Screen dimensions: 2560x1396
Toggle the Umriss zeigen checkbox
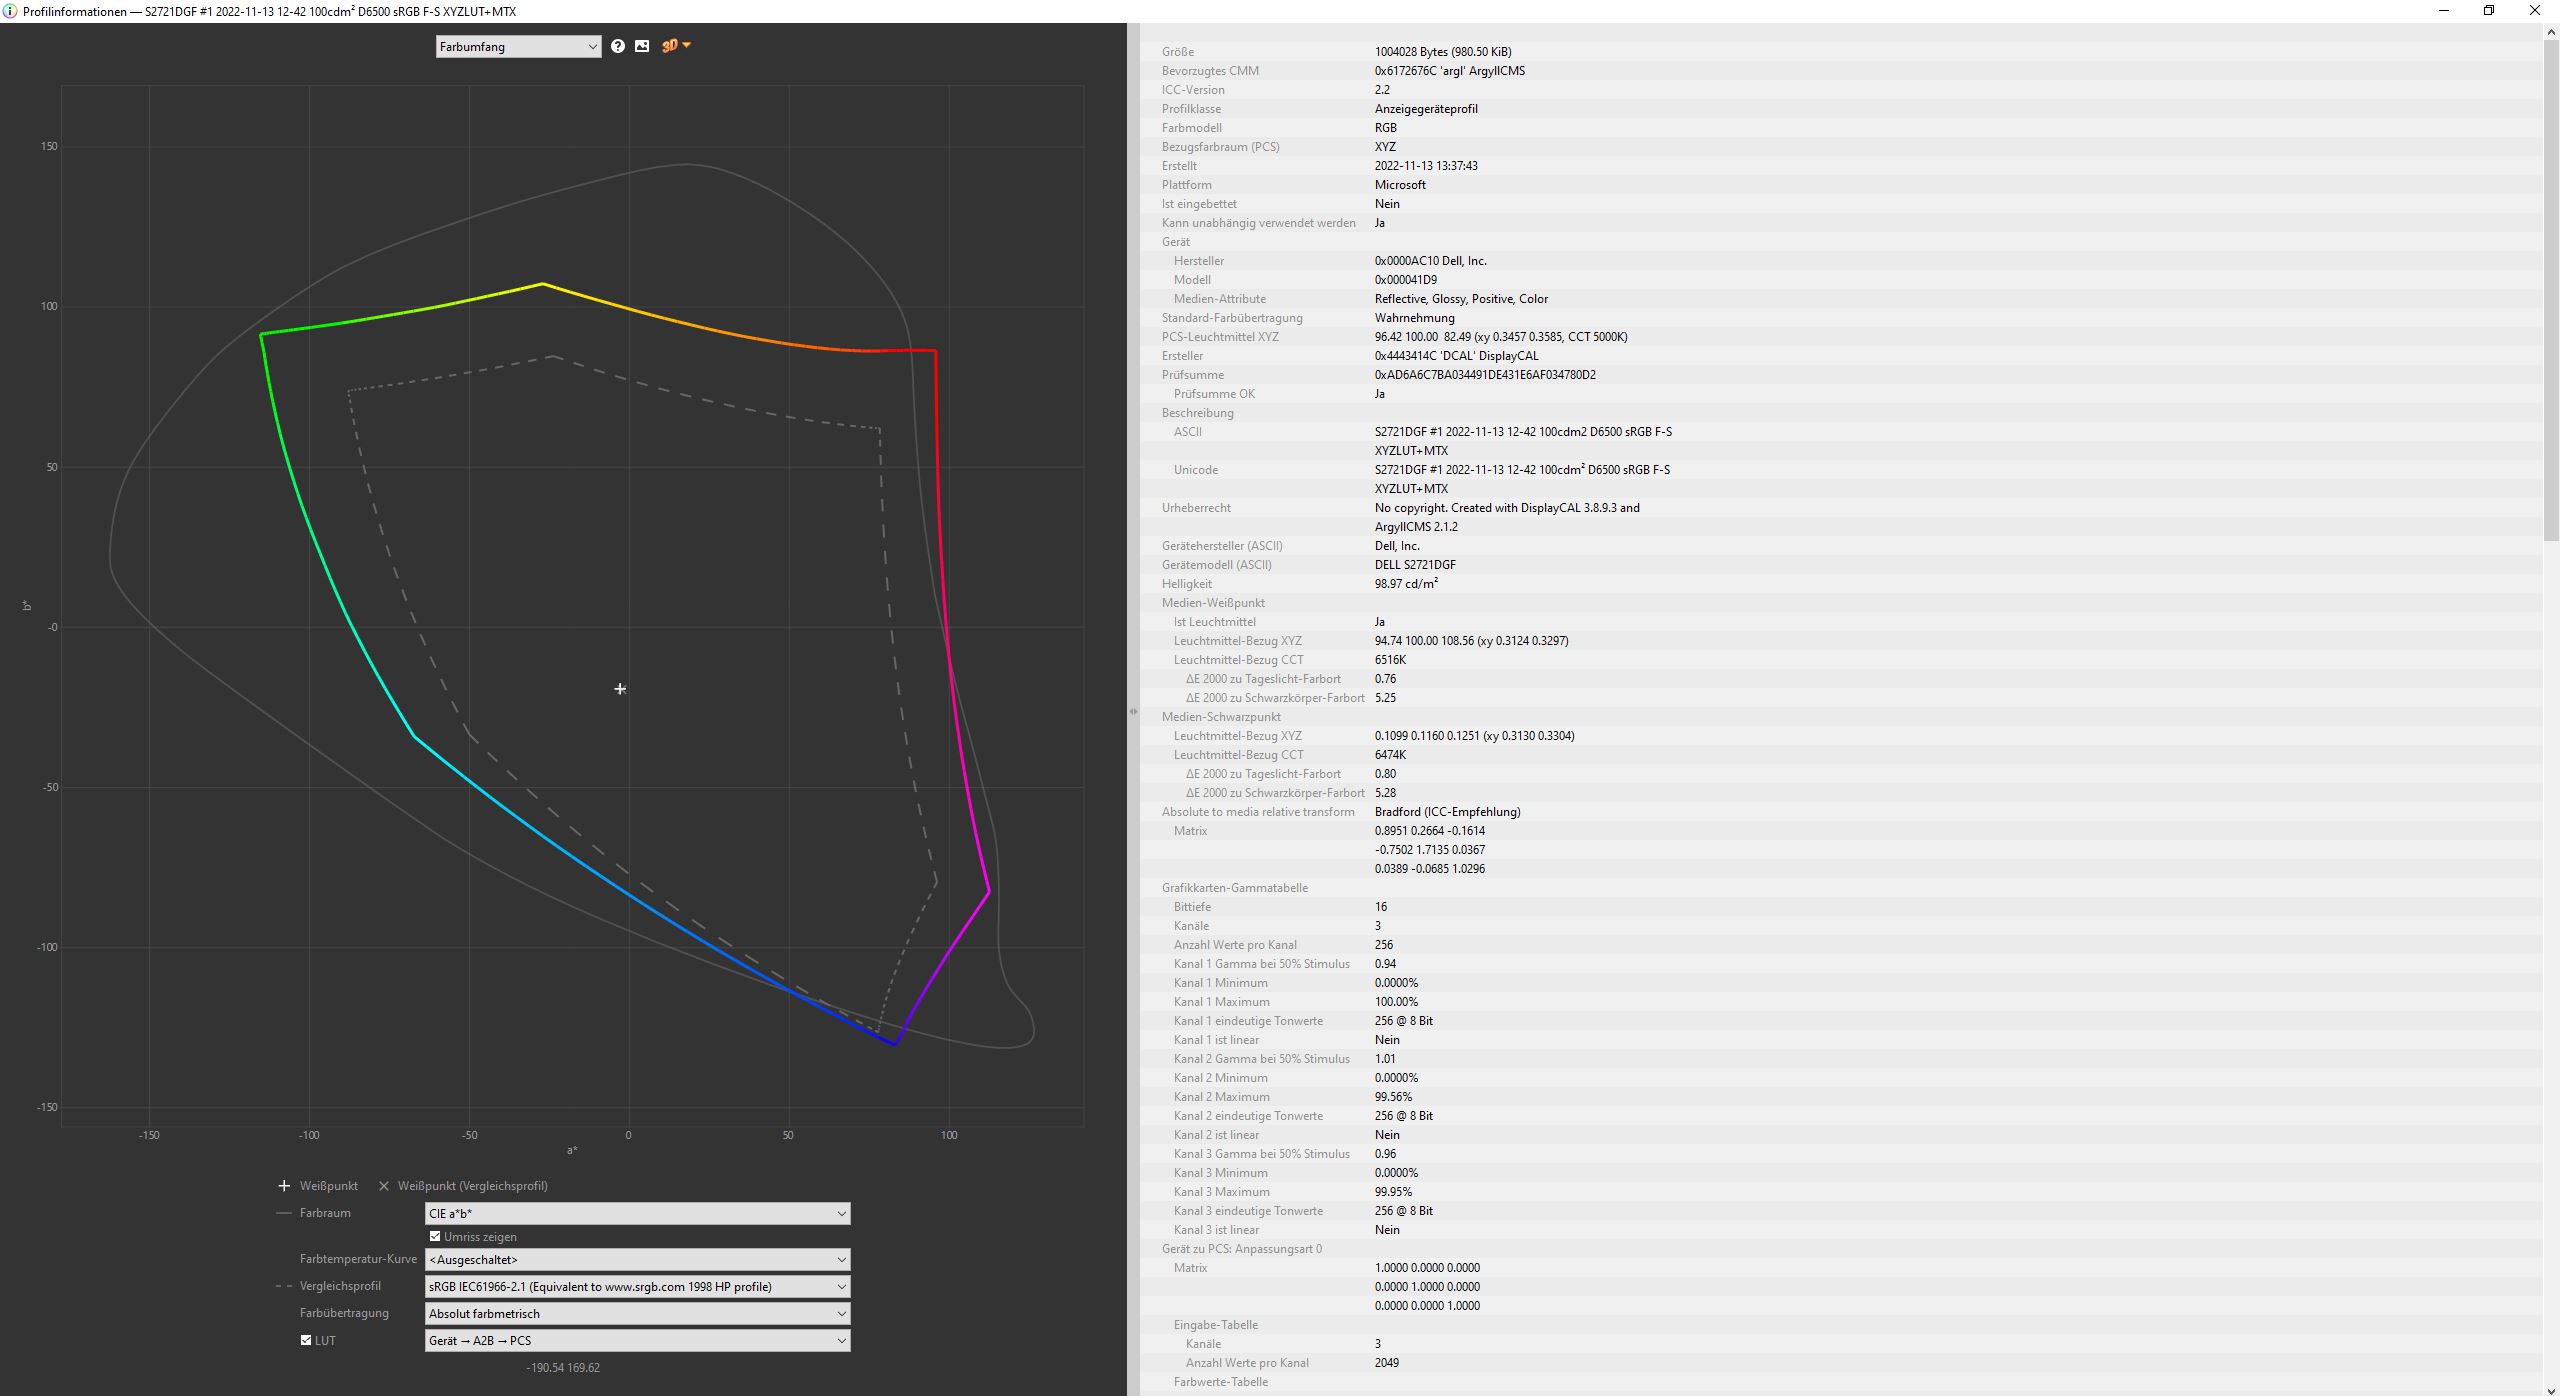pos(435,1237)
